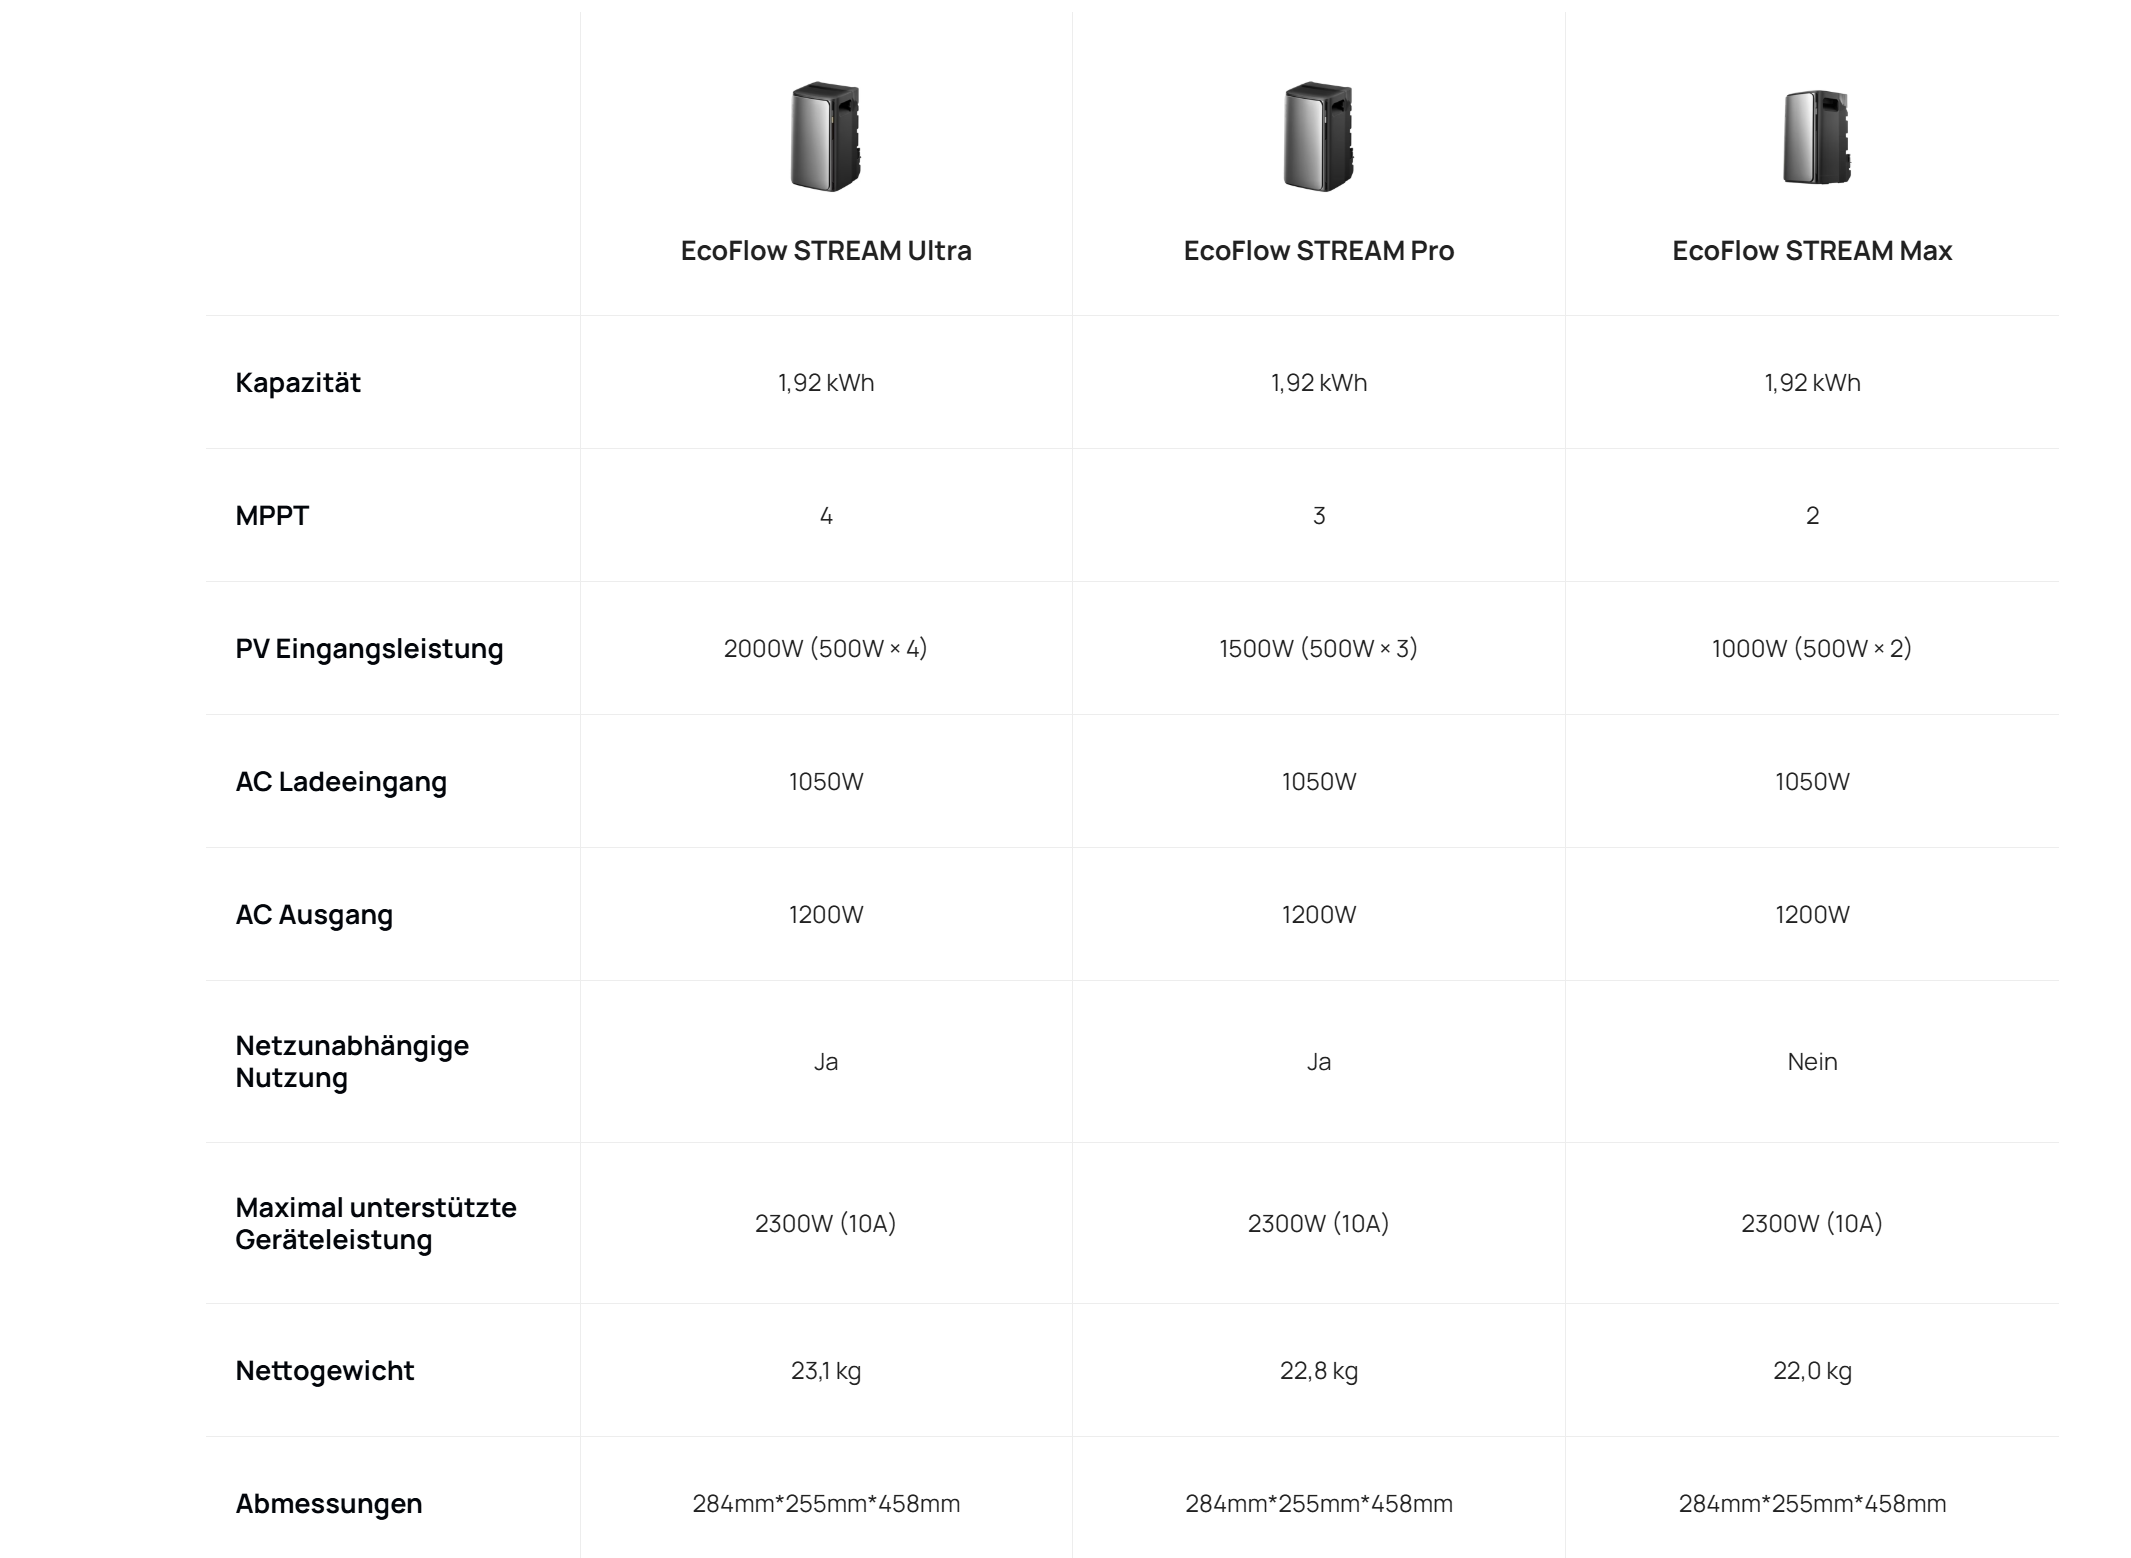Click the EcoFlow STREAM Ultra product image
Viewport: 2131px width, 1558px height.
pyautogui.click(x=825, y=137)
